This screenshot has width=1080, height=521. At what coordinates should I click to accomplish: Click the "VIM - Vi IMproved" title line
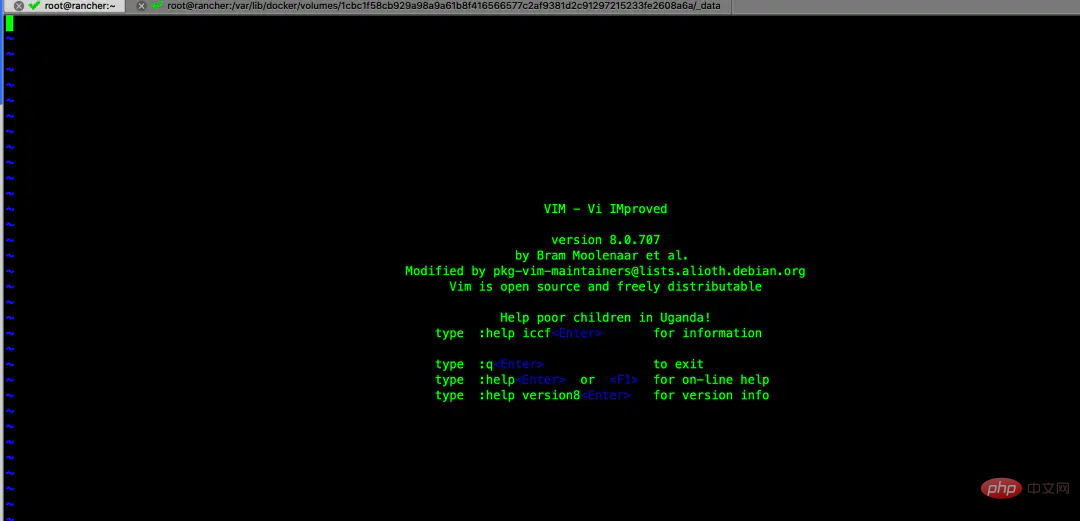[x=605, y=209]
